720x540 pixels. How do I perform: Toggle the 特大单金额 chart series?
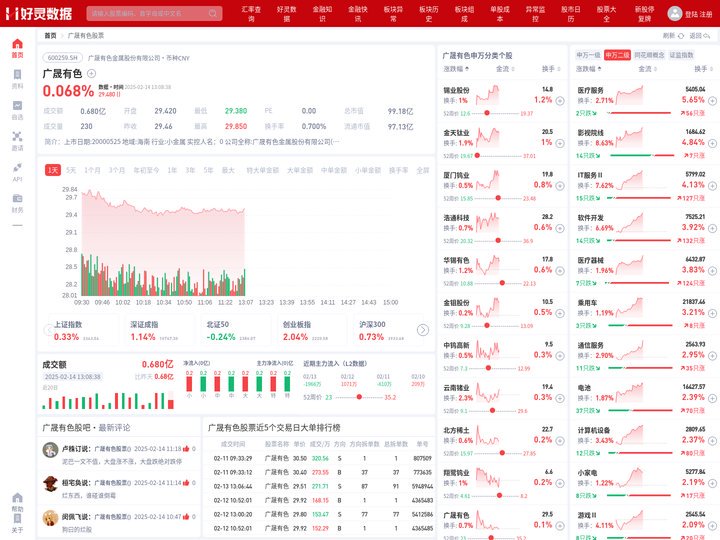263,170
